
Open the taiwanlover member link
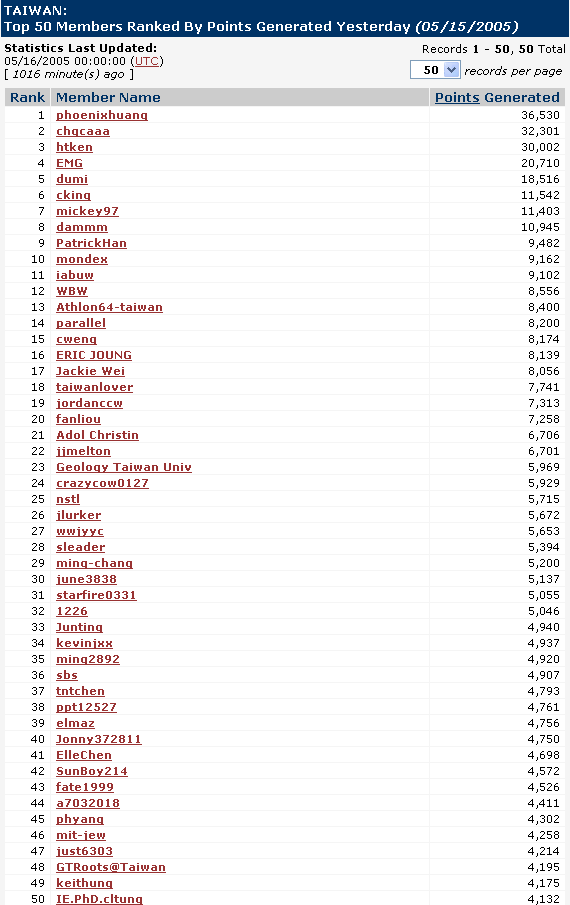(95, 387)
